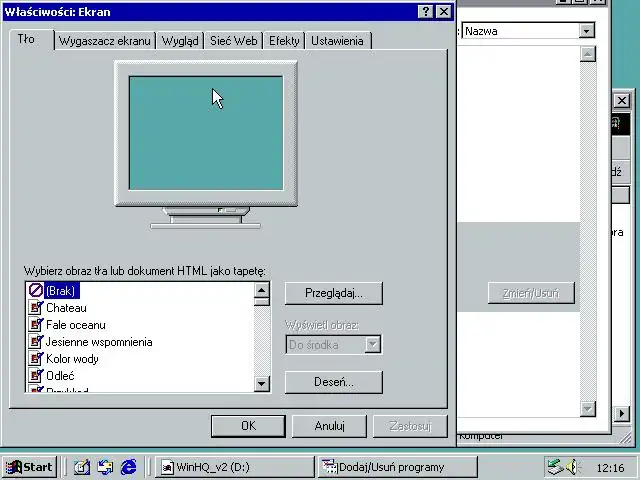640x480 pixels.
Task: Switch to the Wygaszacz ekranu tab
Action: 104,41
